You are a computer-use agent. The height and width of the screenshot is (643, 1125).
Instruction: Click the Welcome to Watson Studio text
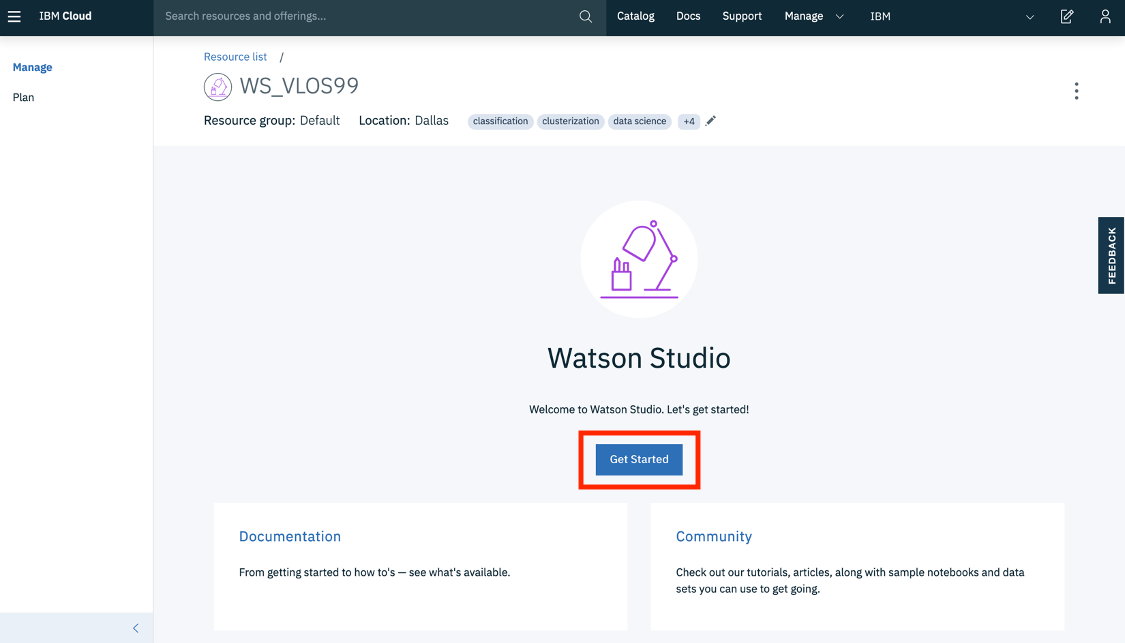pos(639,409)
